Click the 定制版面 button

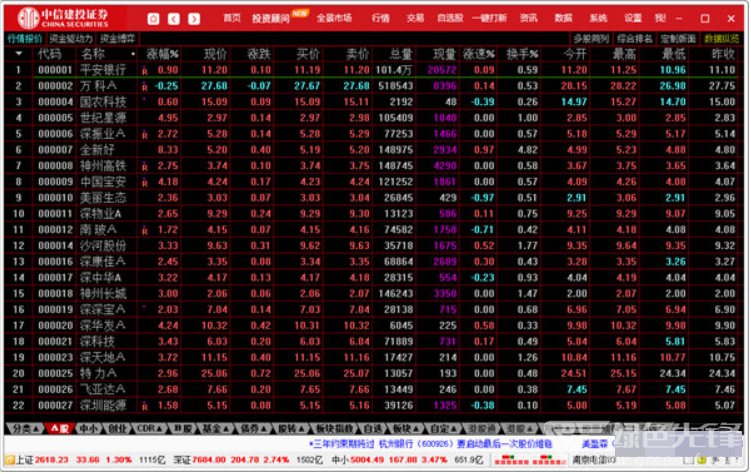[676, 38]
